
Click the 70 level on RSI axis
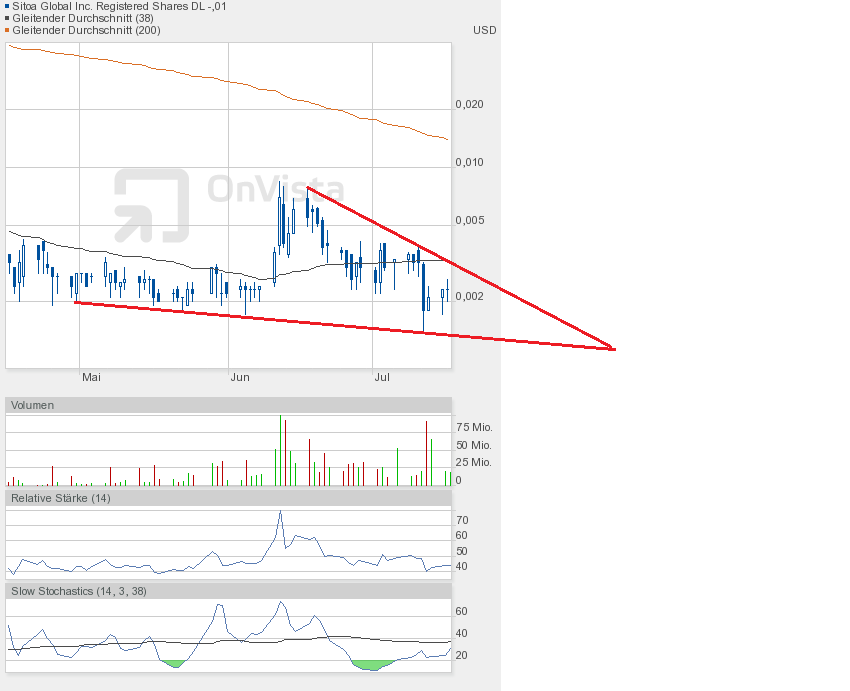(462, 520)
